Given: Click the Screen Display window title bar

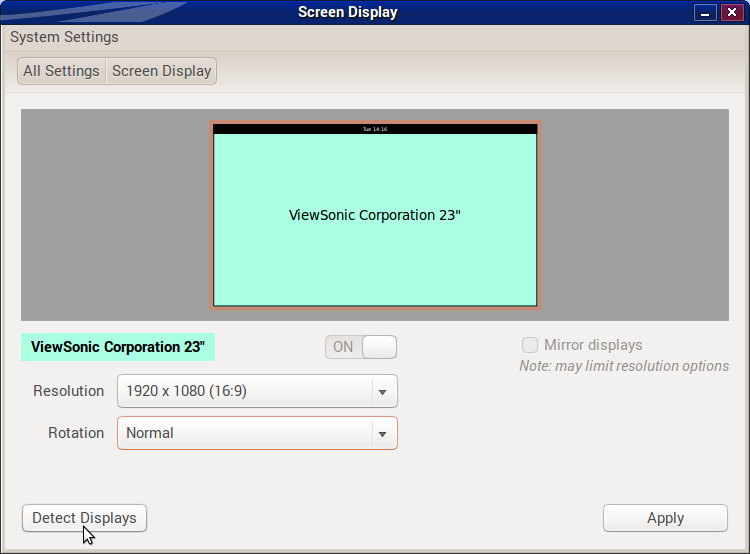Looking at the screenshot, I should (x=347, y=12).
